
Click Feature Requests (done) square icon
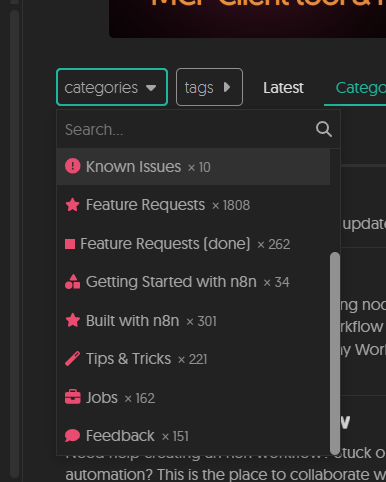70,244
